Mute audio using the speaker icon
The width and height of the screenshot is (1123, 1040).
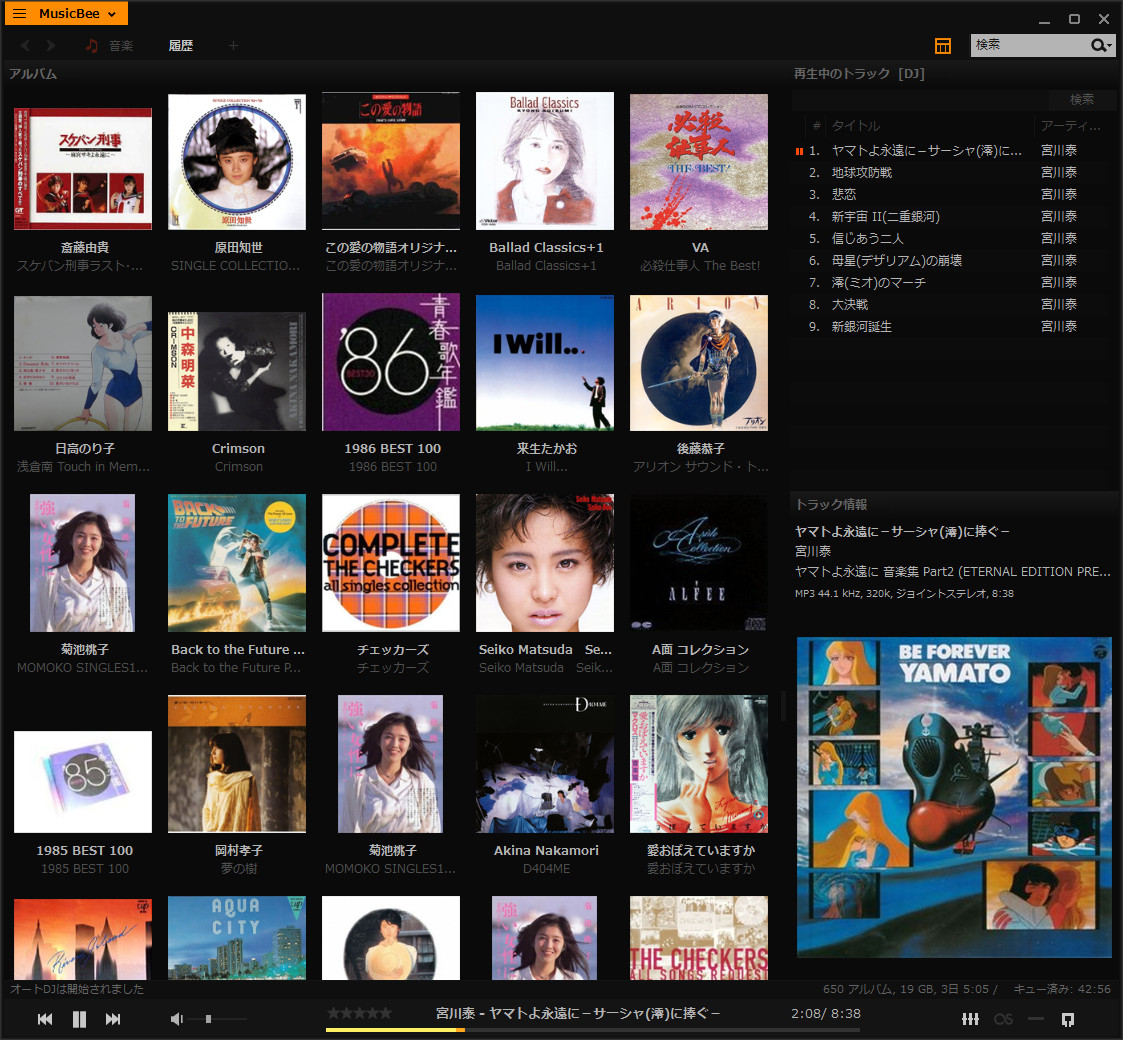pyautogui.click(x=176, y=1019)
